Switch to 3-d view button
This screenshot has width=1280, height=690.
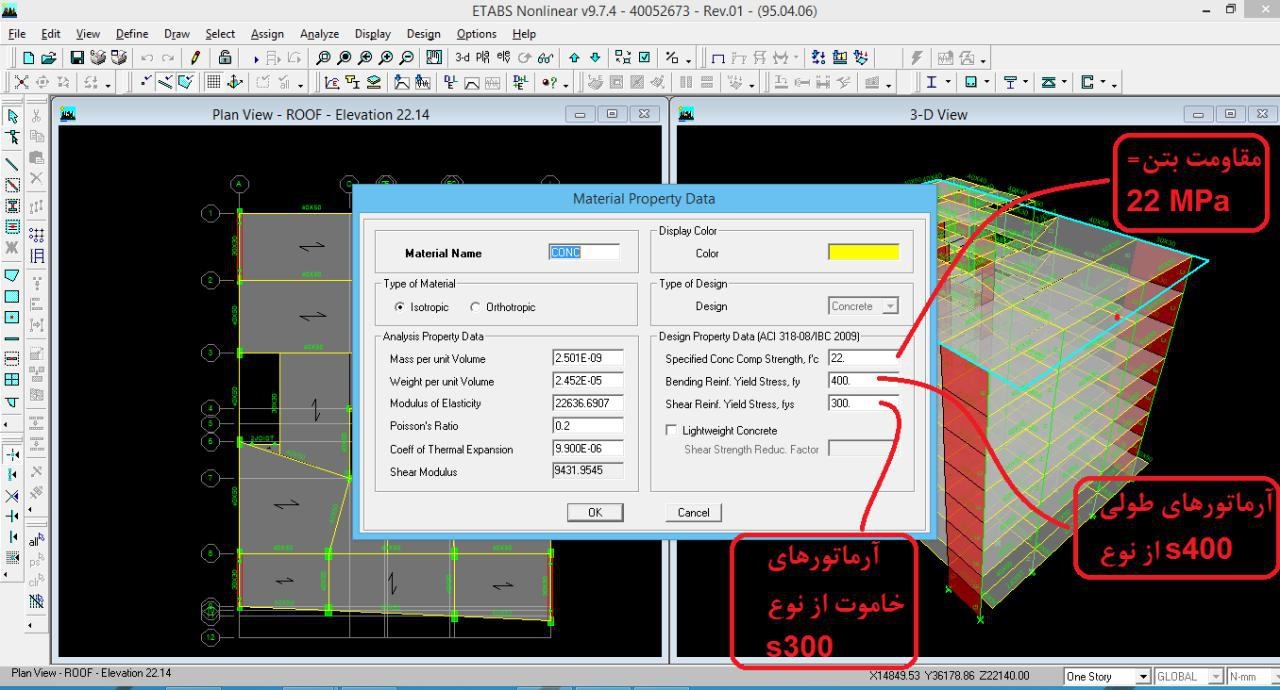pos(462,58)
